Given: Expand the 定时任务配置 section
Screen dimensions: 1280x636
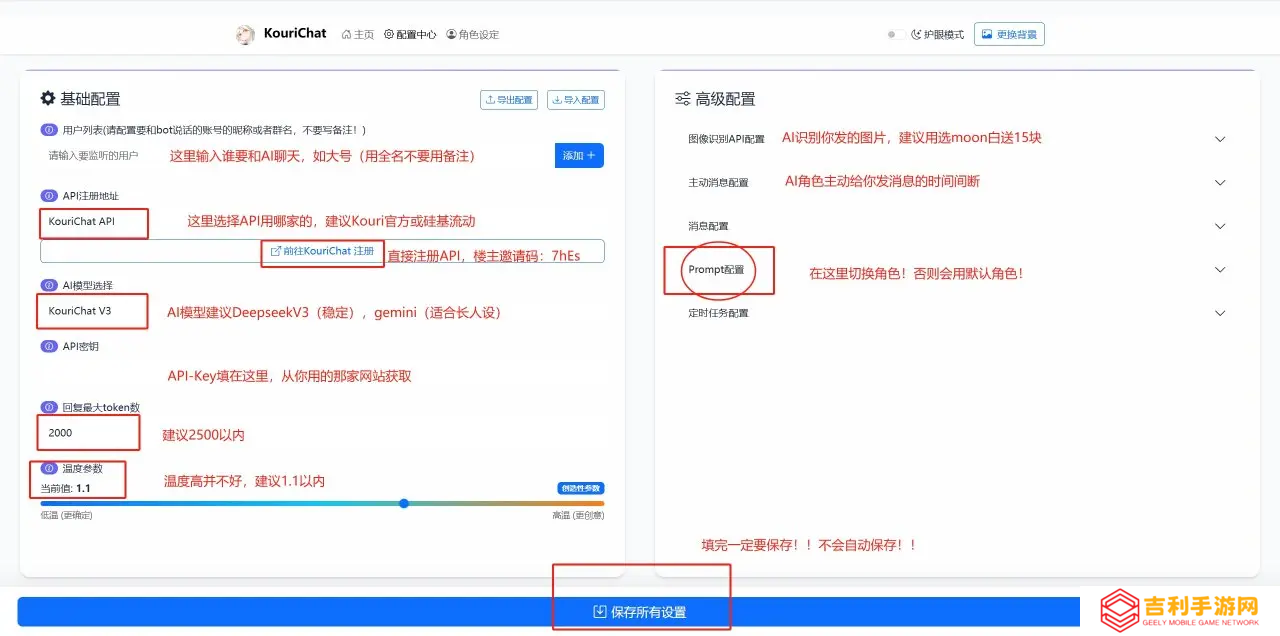Looking at the screenshot, I should pos(957,313).
